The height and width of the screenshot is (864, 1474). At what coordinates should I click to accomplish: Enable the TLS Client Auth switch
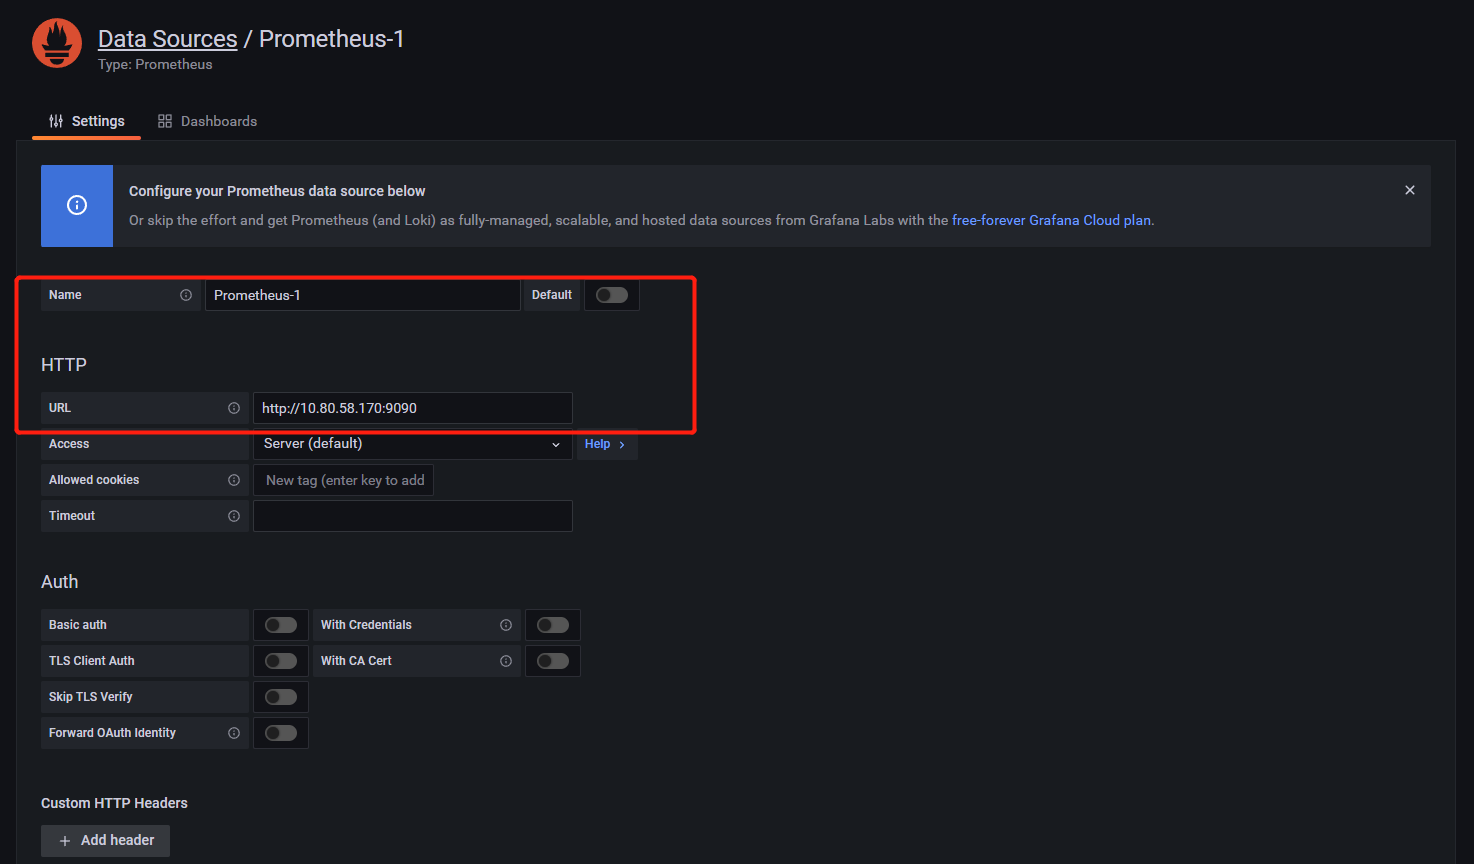click(x=281, y=661)
